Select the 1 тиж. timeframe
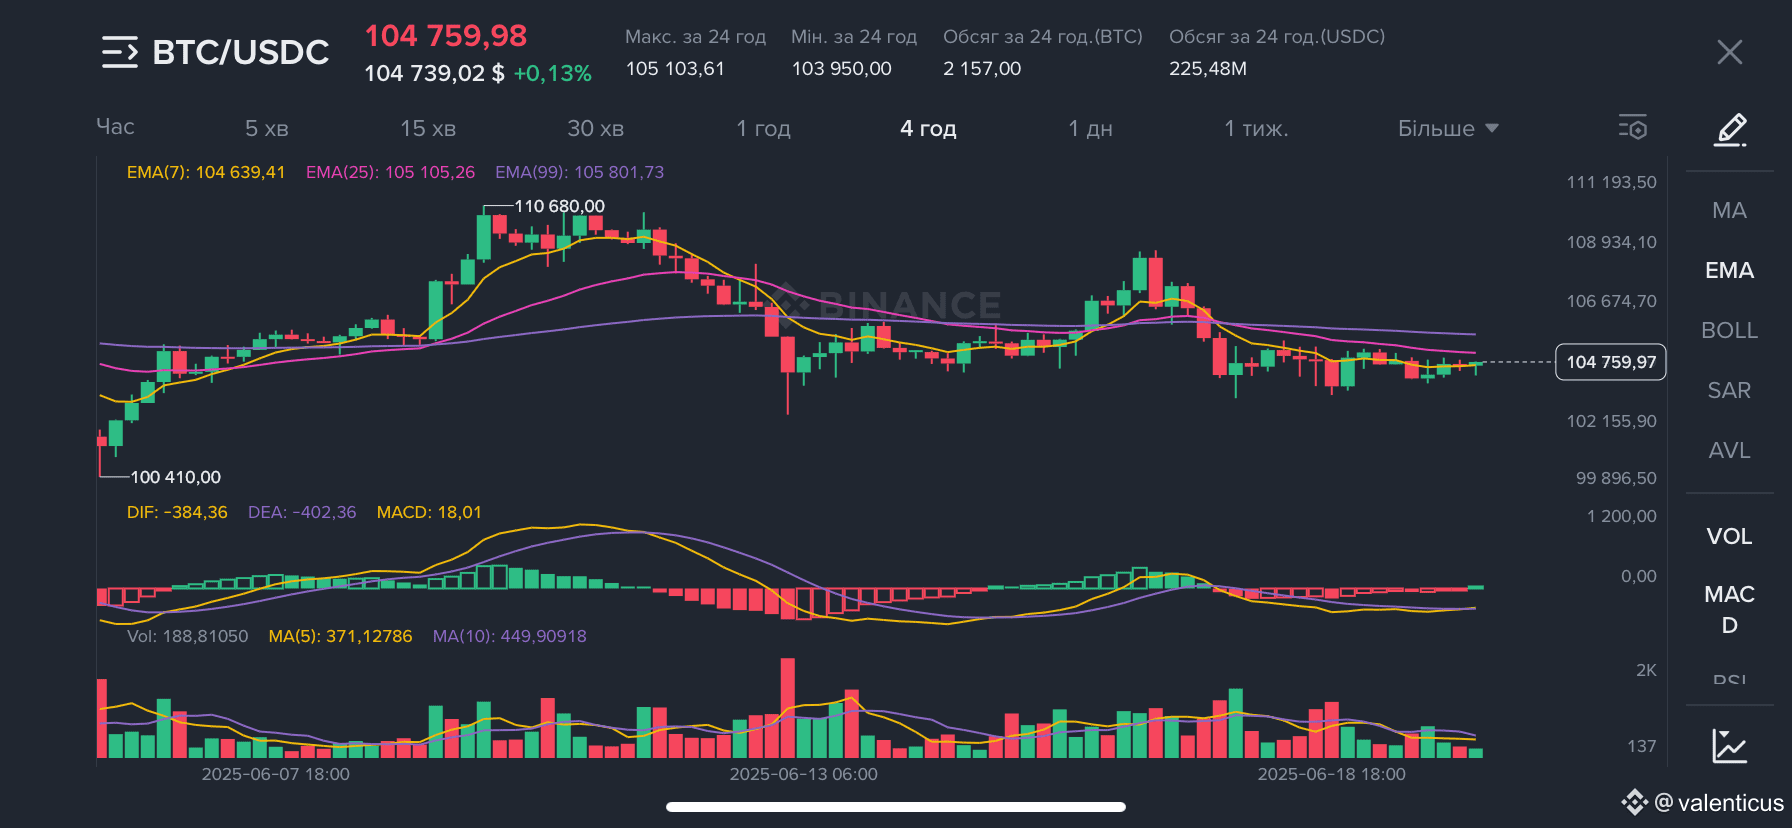 pos(1256,128)
